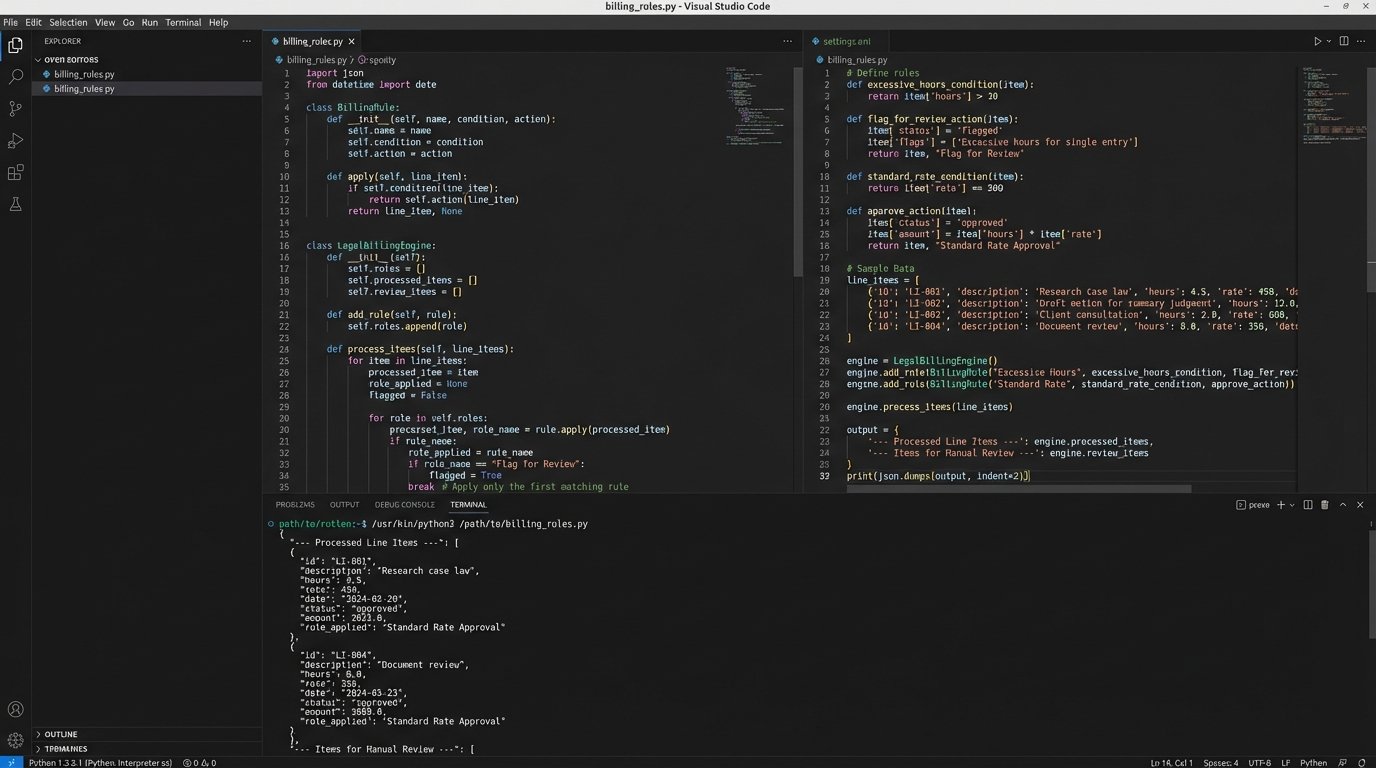The image size is (1376, 768).
Task: Open the Terminal menu in menu bar
Action: (182, 22)
